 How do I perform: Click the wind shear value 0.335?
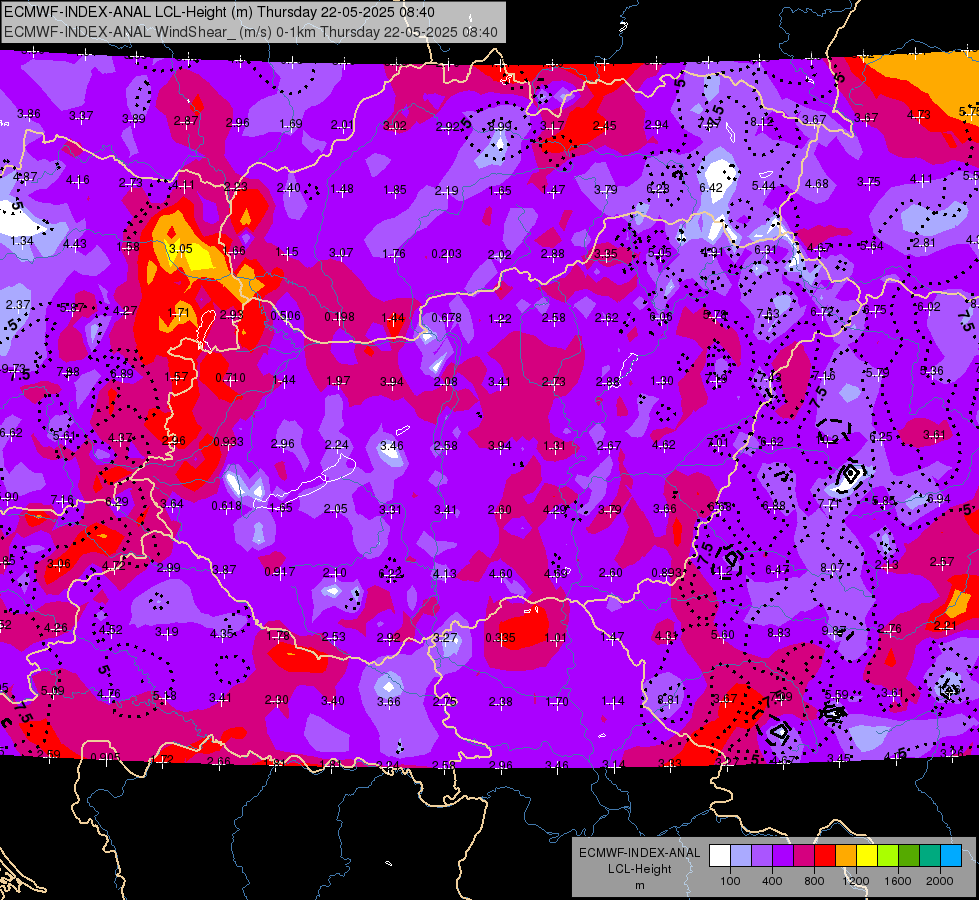(500, 638)
